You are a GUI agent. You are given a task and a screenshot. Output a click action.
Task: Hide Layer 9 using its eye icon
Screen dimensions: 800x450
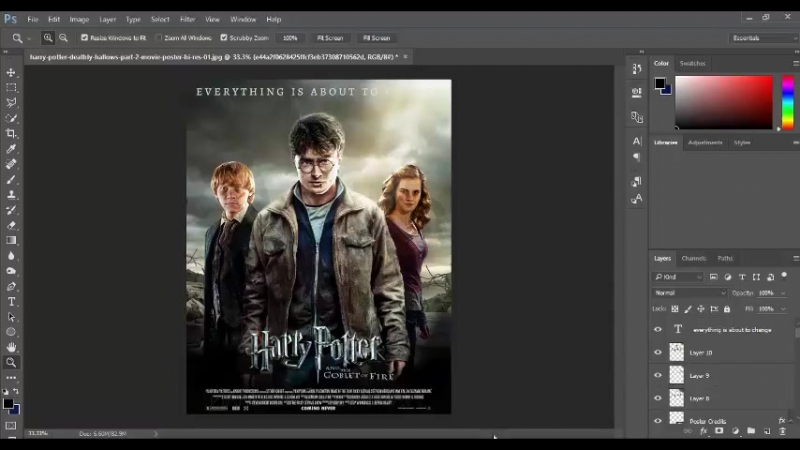658,376
